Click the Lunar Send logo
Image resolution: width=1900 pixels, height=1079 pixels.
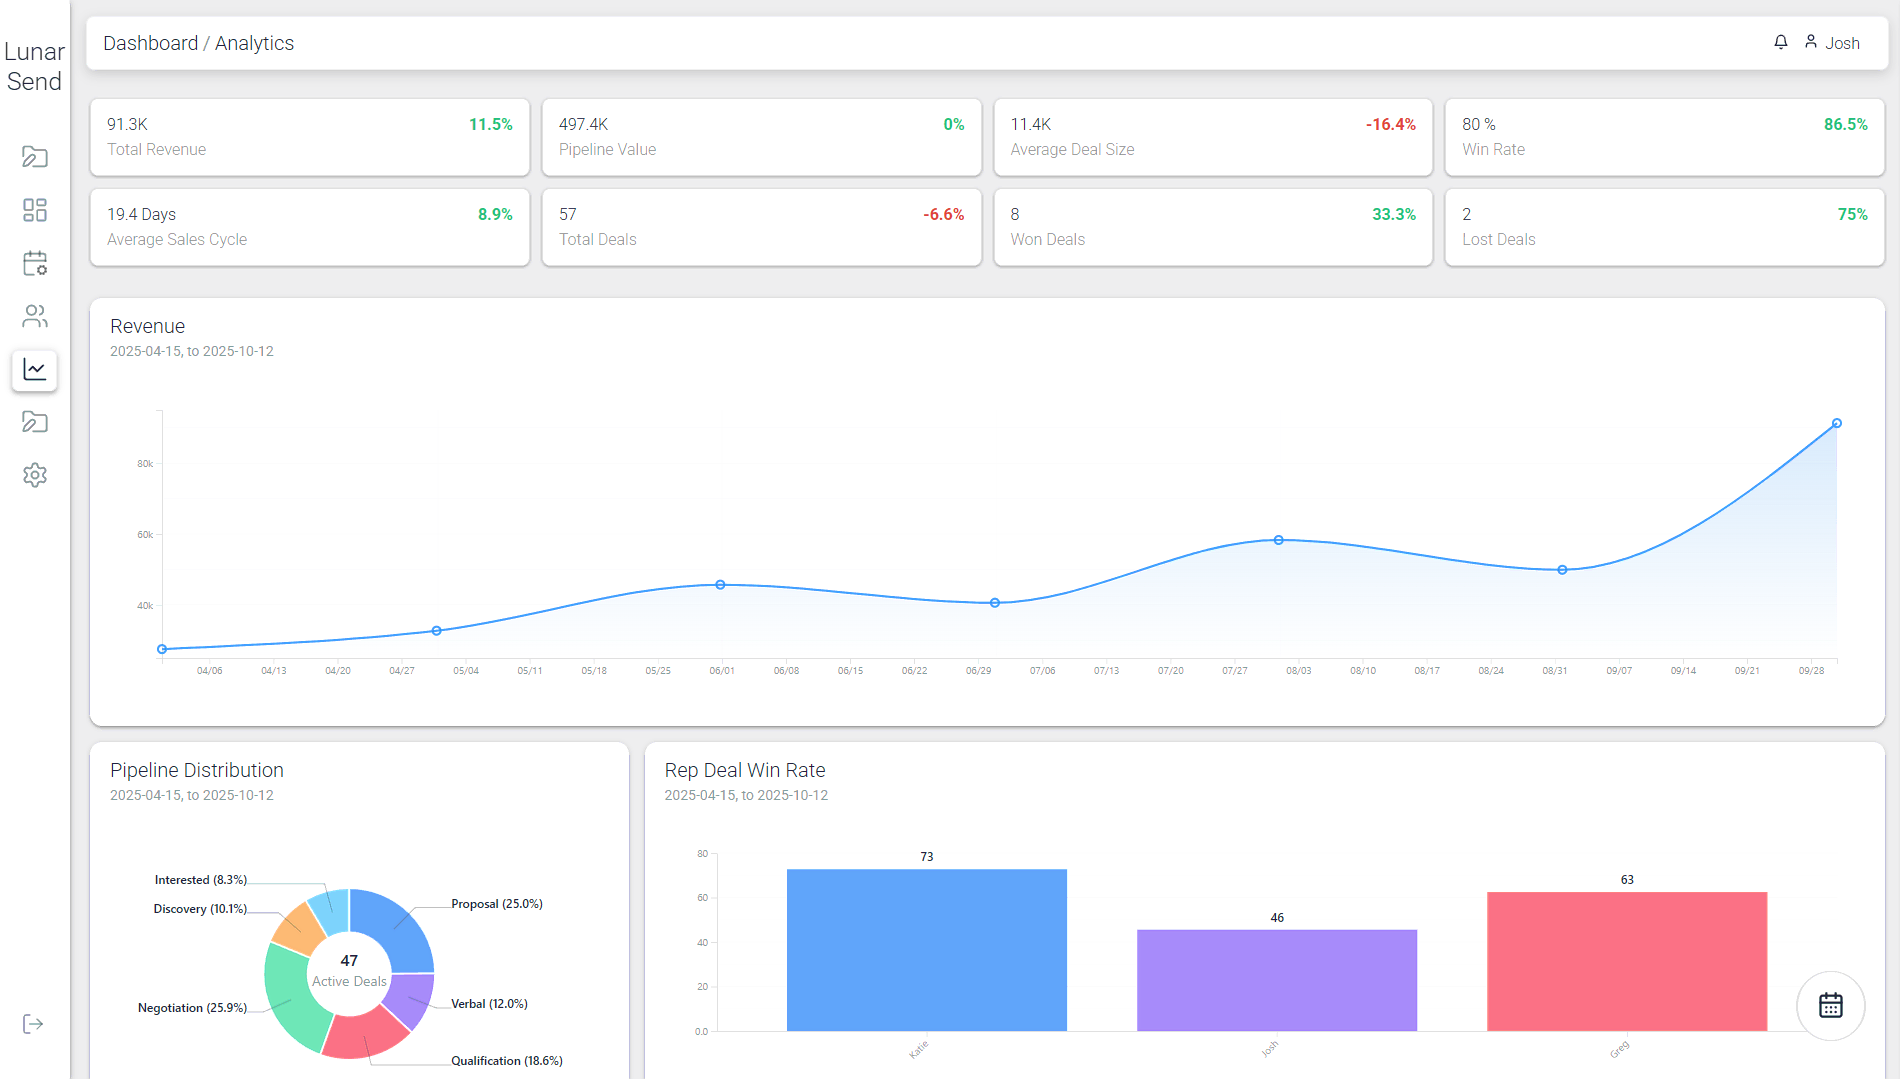coord(34,67)
